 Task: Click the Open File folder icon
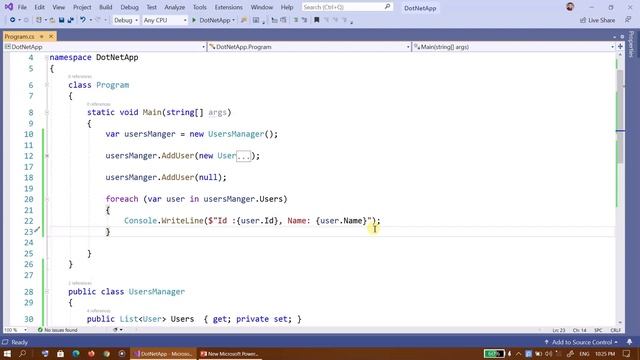(x=52, y=20)
